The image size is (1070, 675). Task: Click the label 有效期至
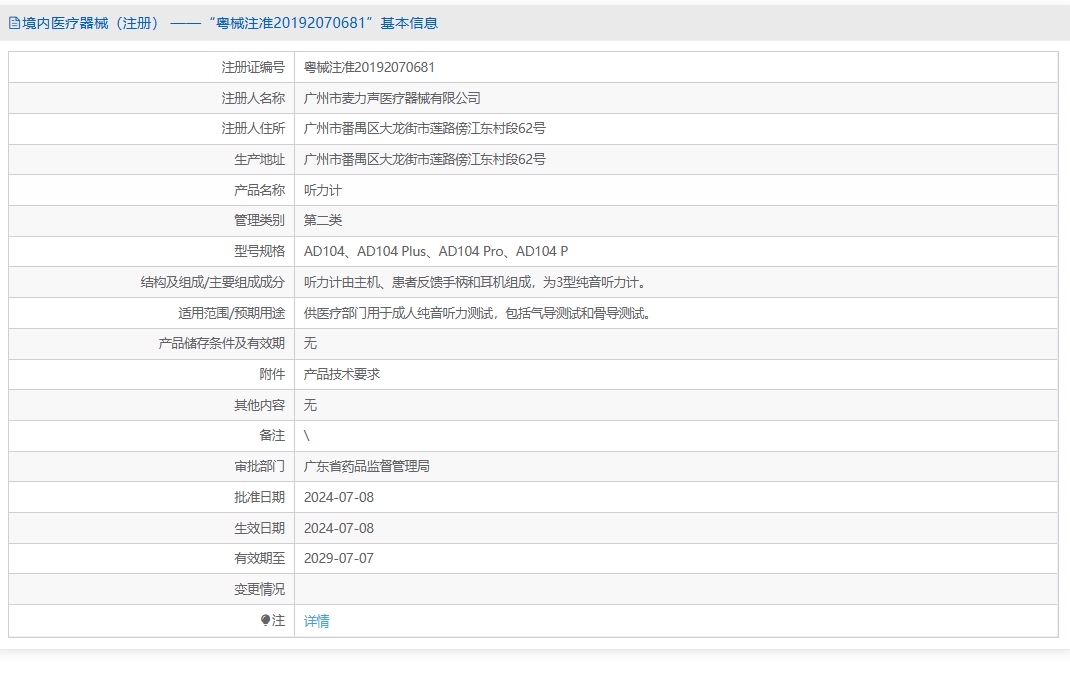click(259, 558)
